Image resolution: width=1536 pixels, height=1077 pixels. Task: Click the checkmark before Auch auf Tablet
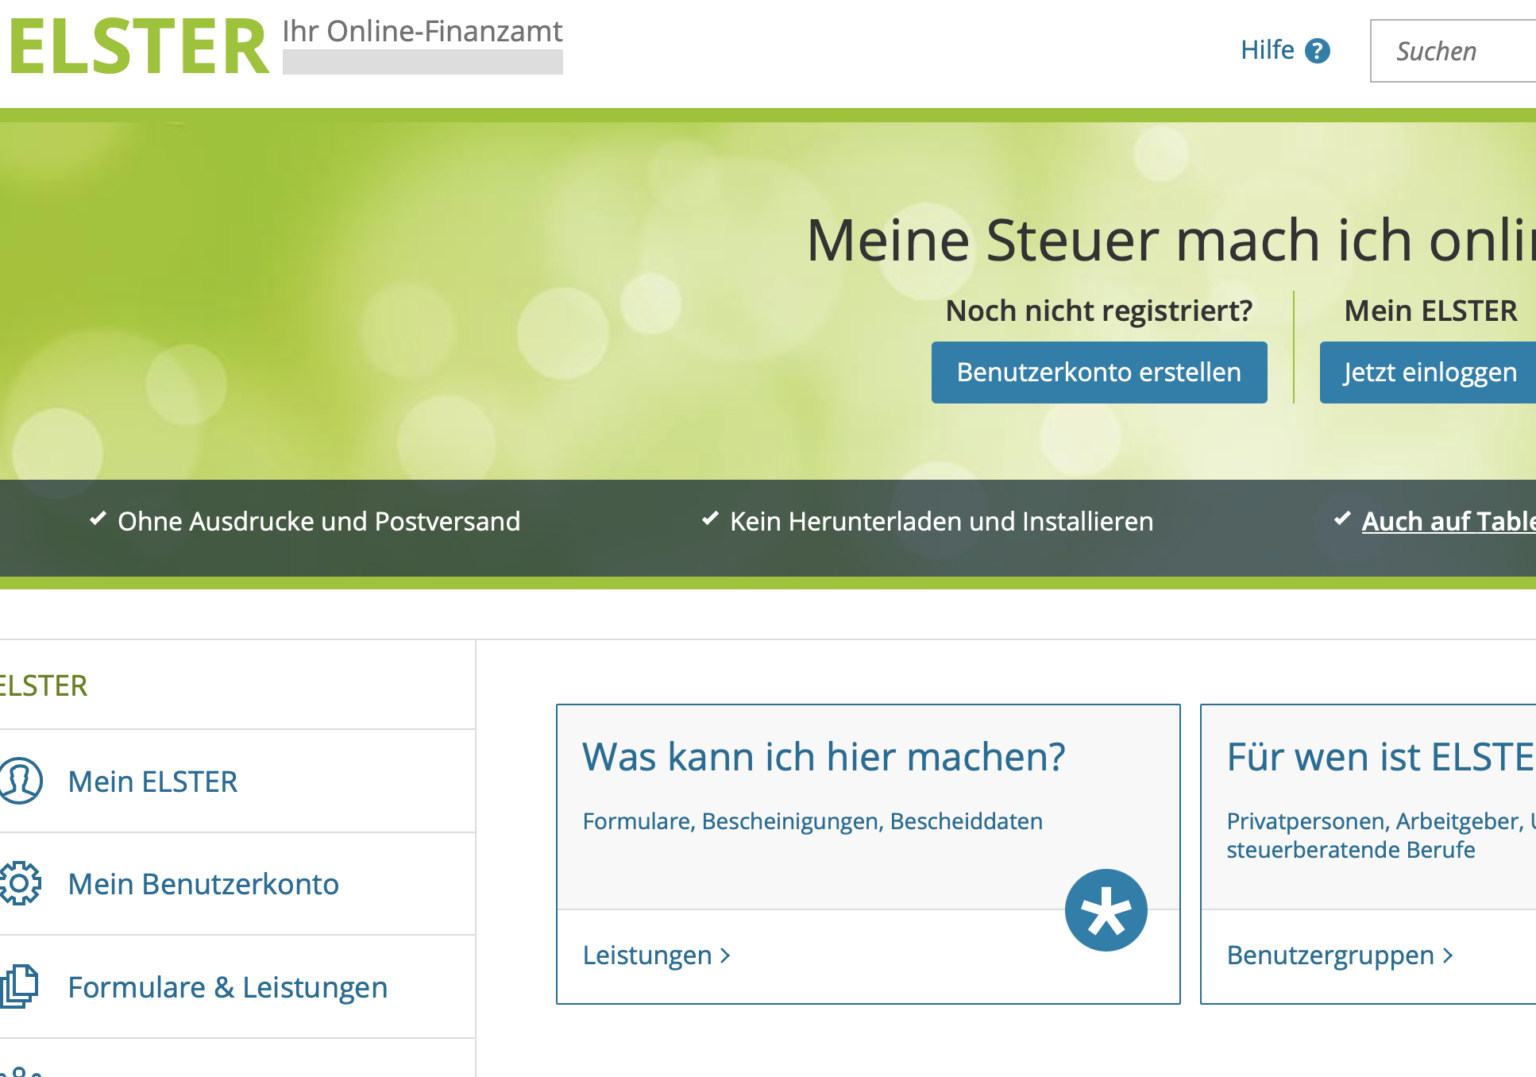pos(1342,518)
